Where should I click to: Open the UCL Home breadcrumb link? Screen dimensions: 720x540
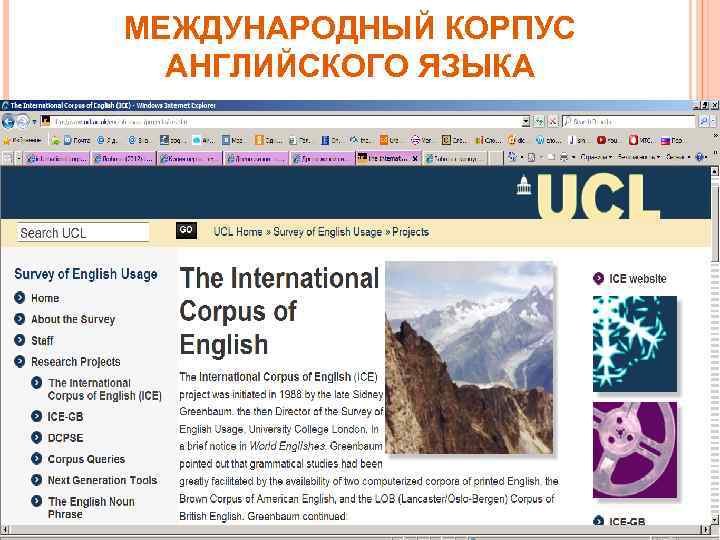click(238, 232)
